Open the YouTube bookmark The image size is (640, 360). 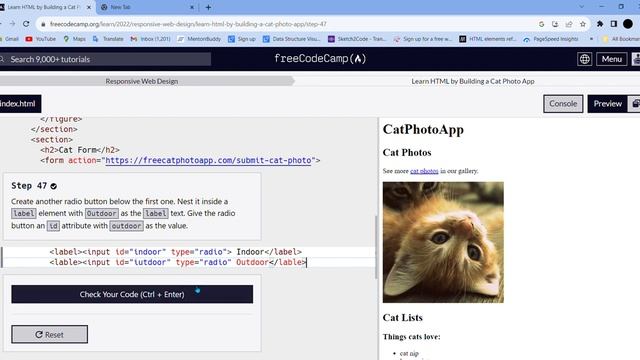coord(40,39)
